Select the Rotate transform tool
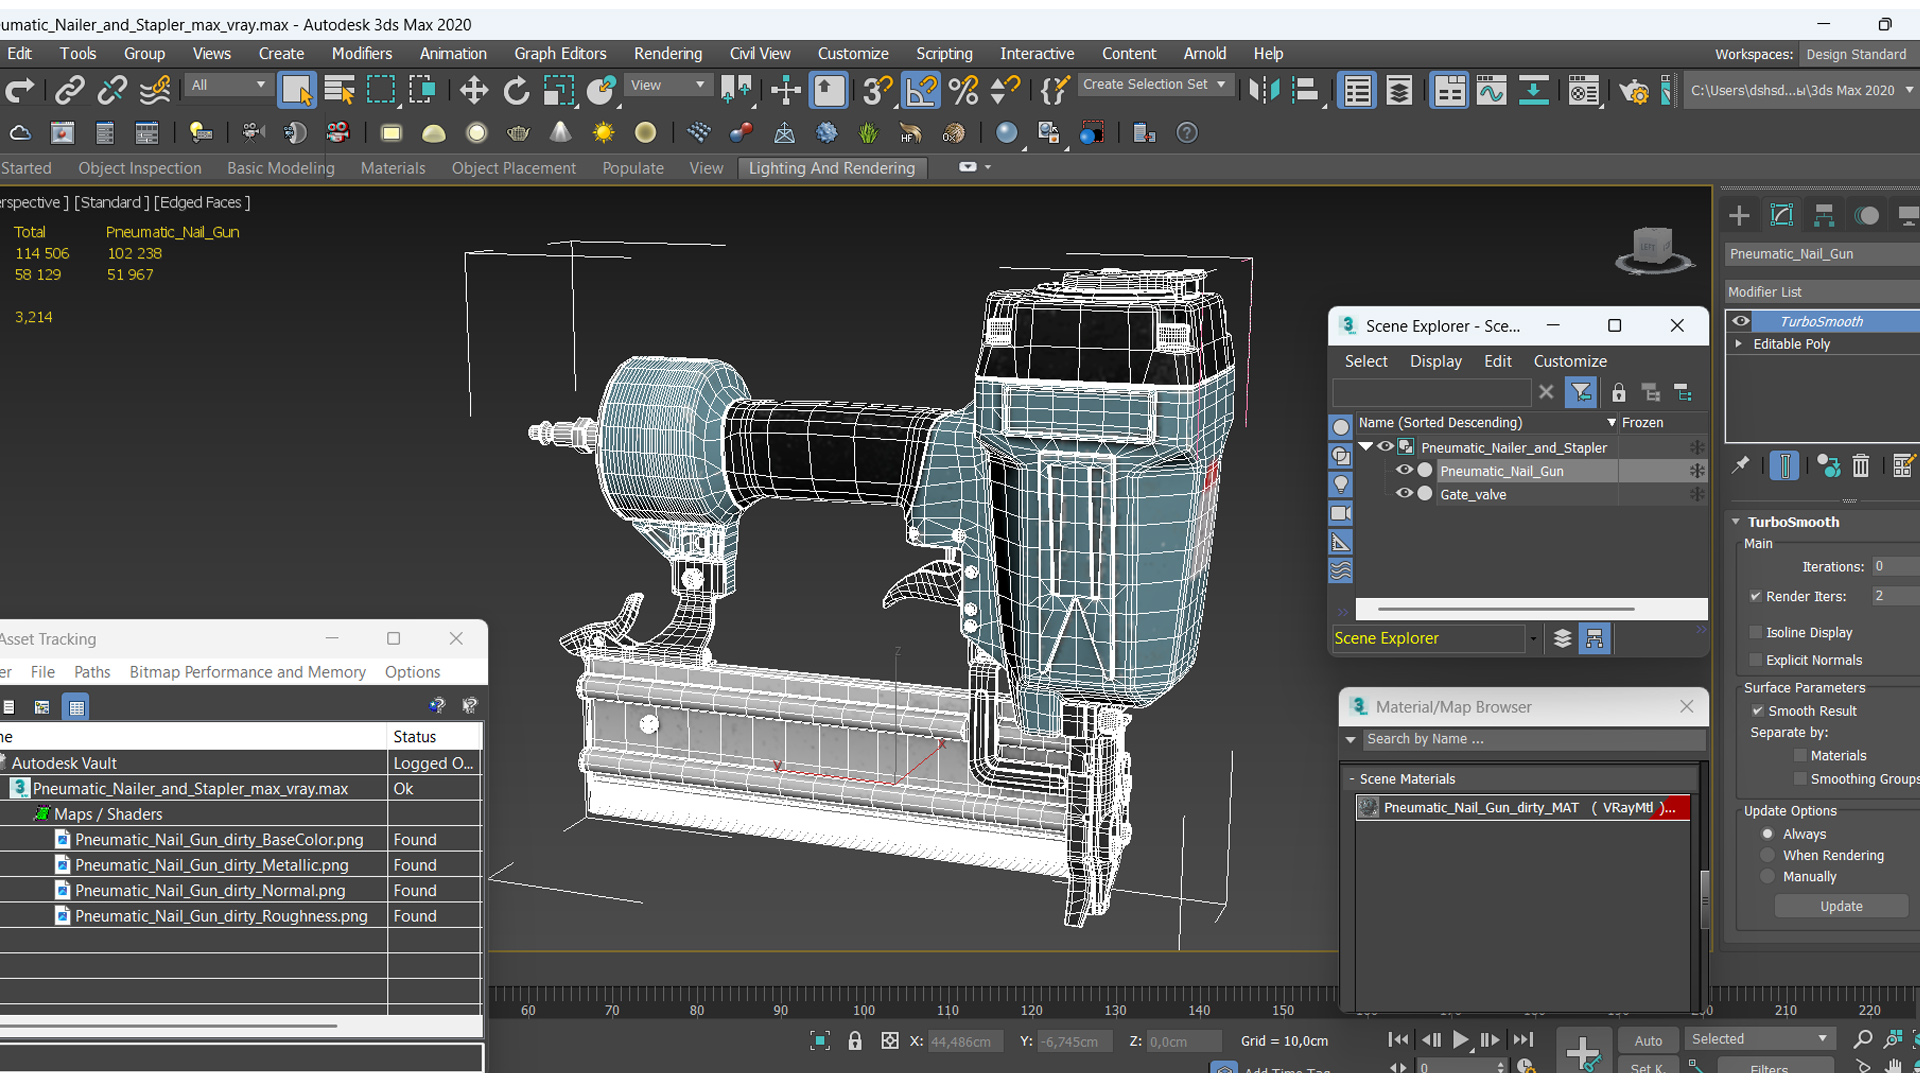 (518, 90)
